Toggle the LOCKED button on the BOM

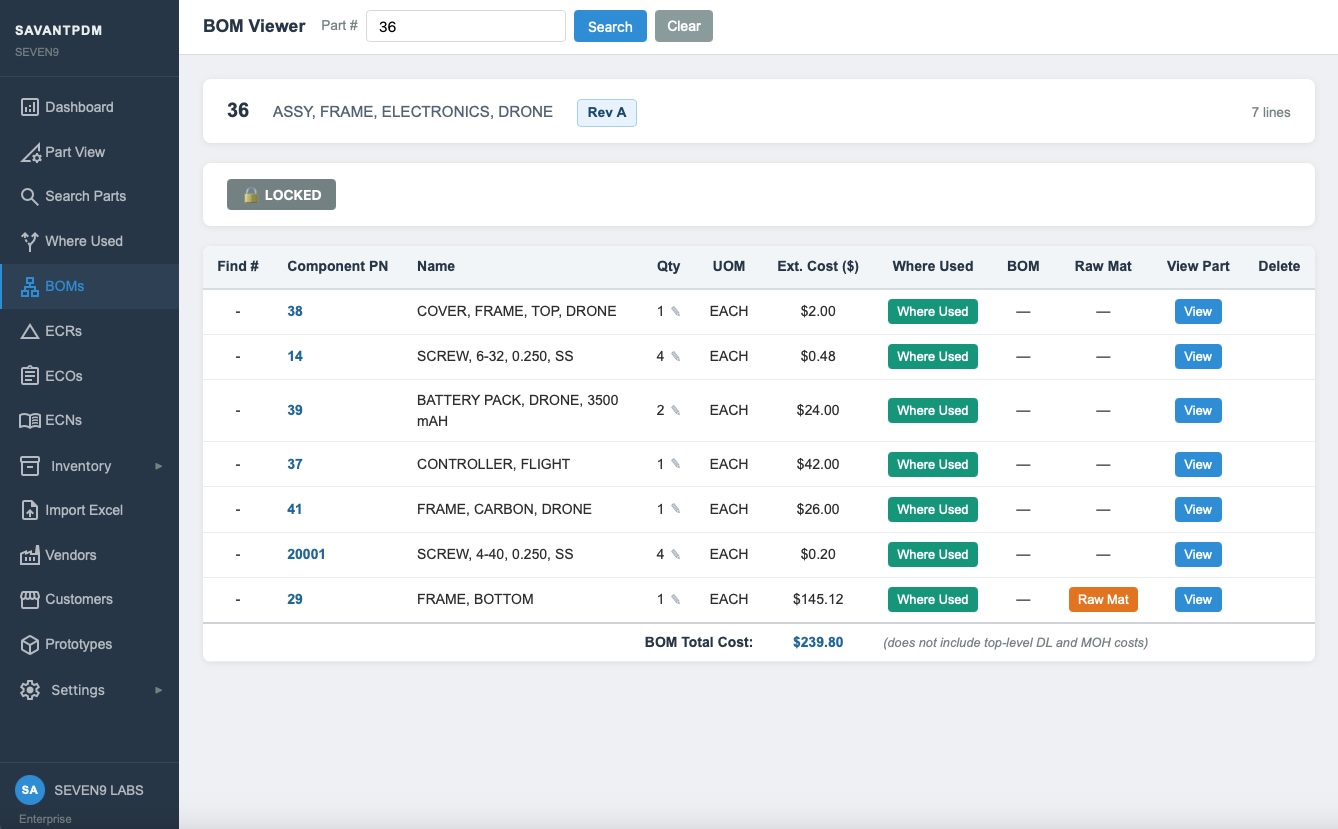coord(281,195)
